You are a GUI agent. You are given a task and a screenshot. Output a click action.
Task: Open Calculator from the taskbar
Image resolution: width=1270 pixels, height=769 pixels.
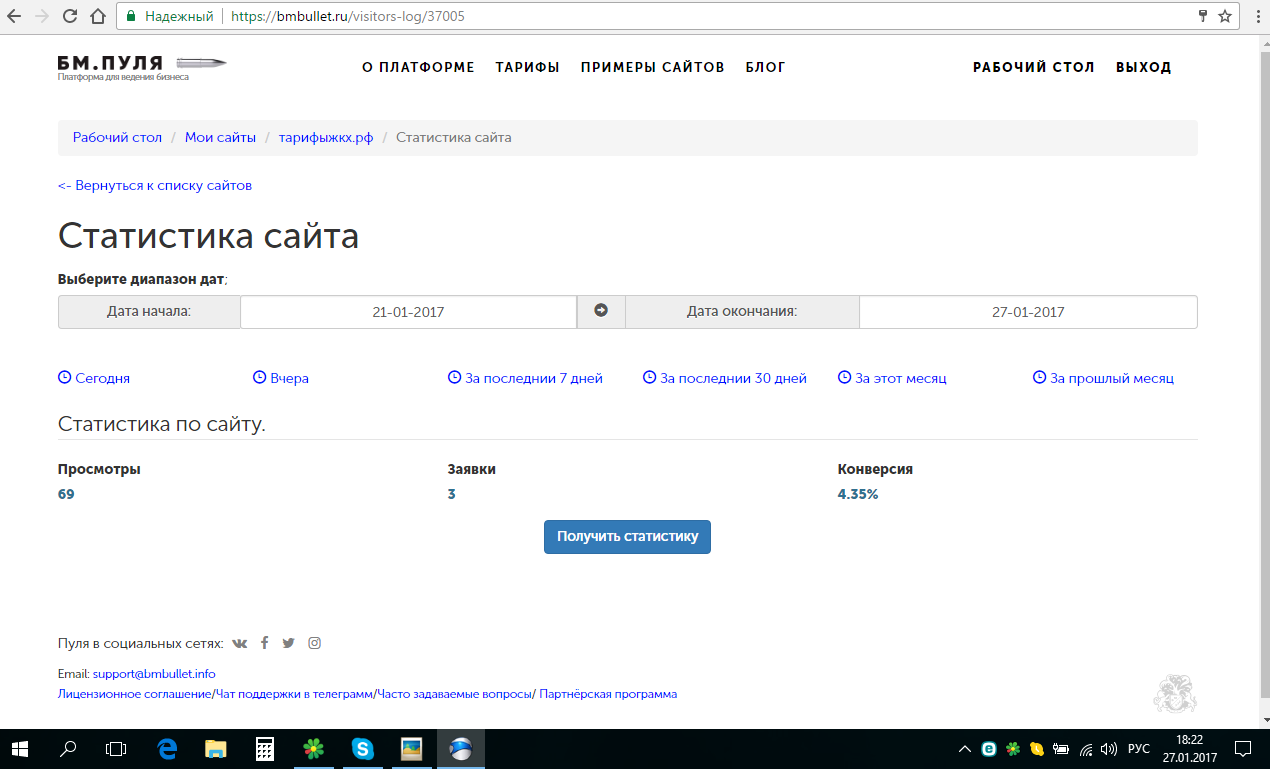pos(265,748)
